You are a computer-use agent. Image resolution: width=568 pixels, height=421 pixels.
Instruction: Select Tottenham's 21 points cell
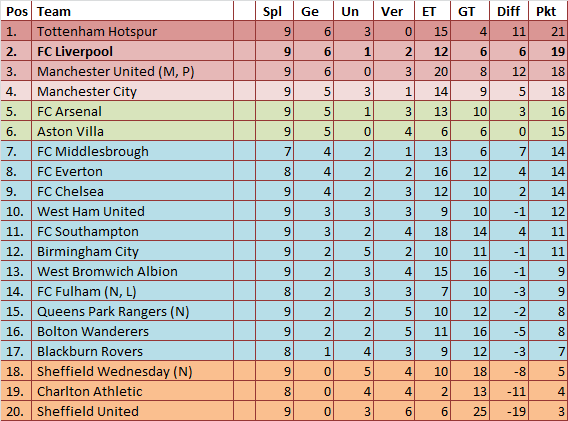click(548, 31)
